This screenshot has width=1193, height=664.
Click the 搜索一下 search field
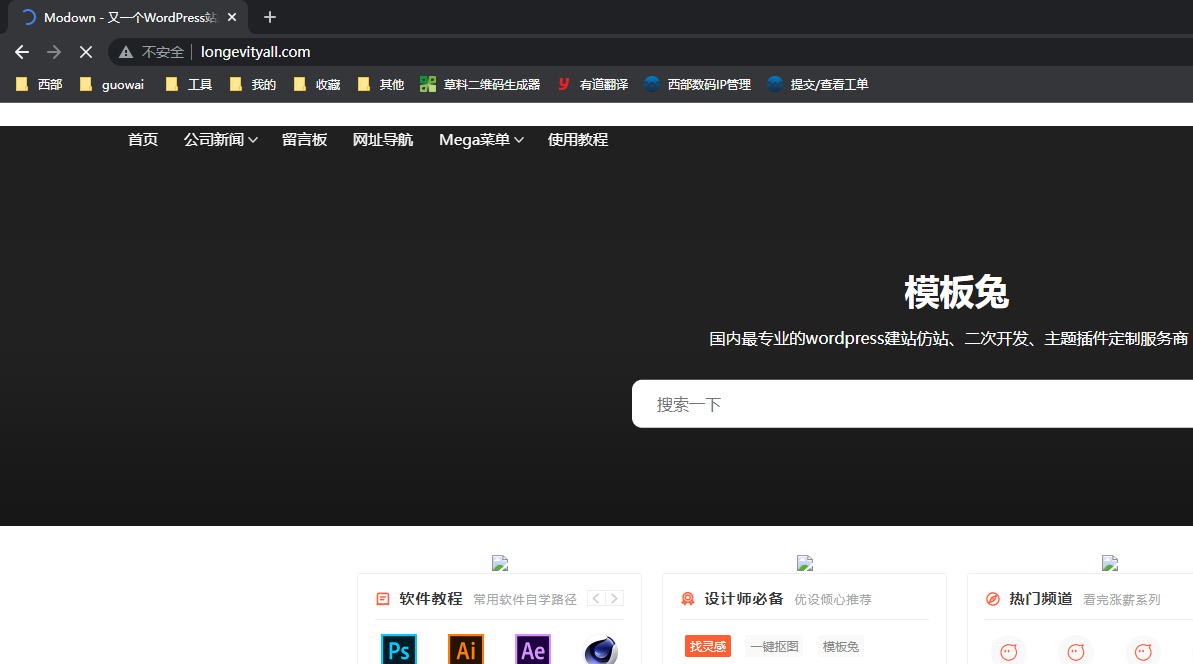(x=912, y=404)
